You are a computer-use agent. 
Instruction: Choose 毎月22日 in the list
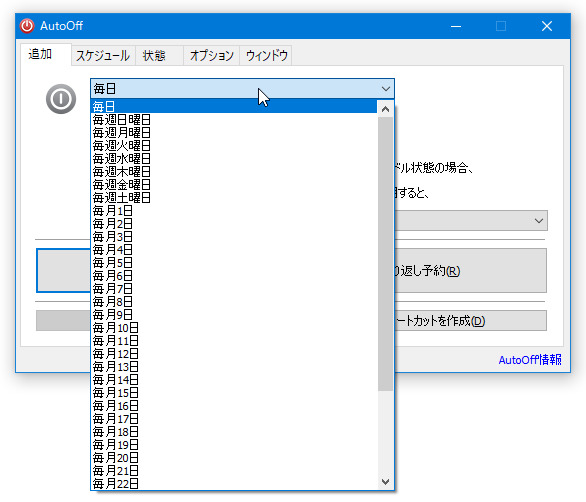tap(234, 484)
